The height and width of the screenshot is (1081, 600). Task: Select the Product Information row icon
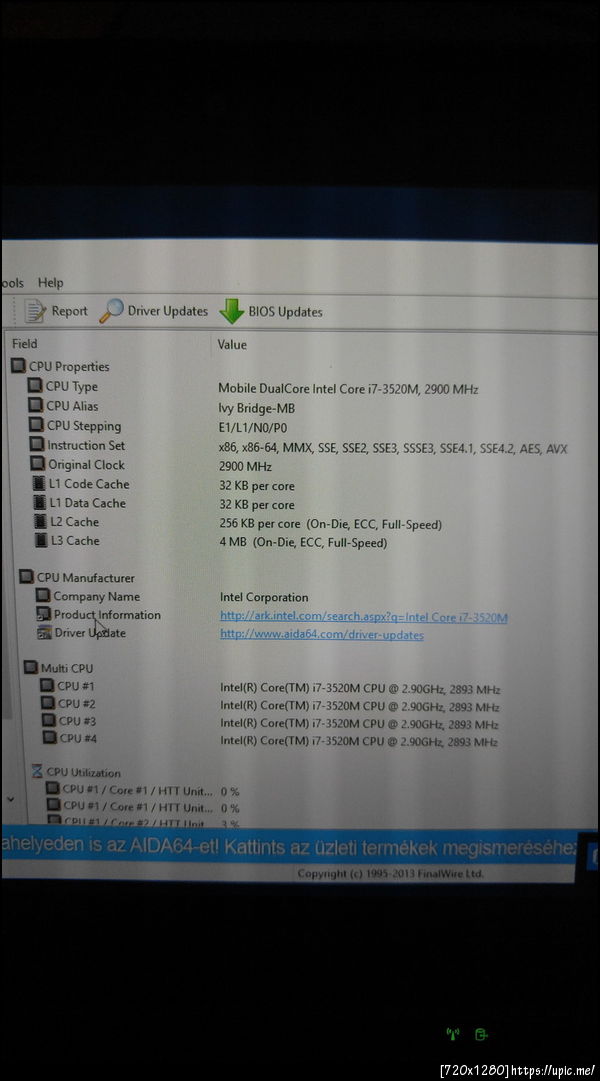coord(43,614)
